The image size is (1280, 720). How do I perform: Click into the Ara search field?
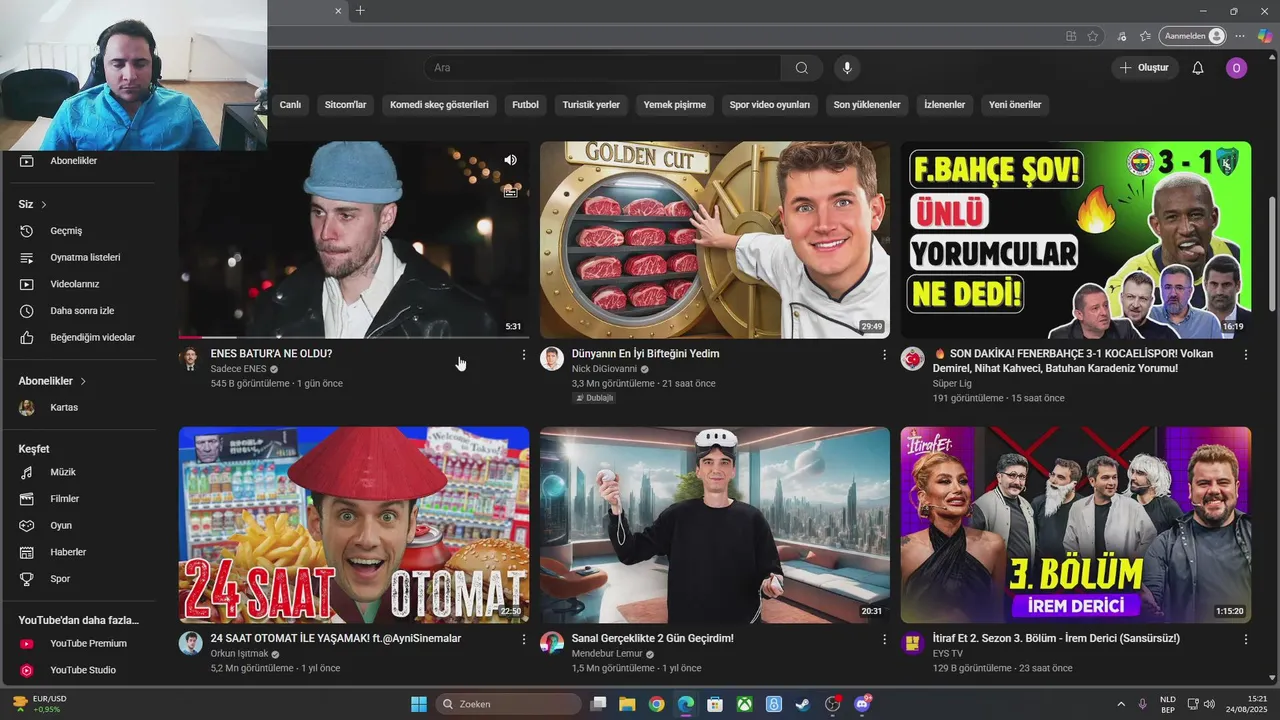pyautogui.click(x=603, y=68)
